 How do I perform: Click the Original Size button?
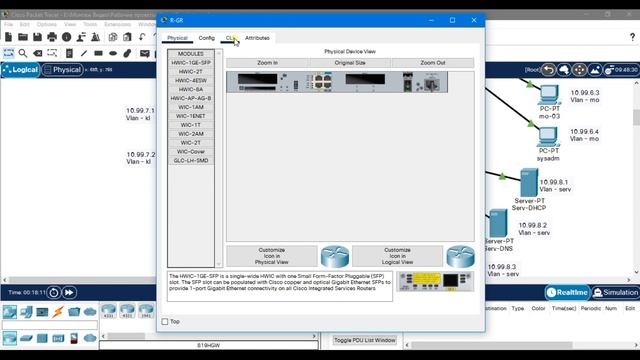coord(350,63)
